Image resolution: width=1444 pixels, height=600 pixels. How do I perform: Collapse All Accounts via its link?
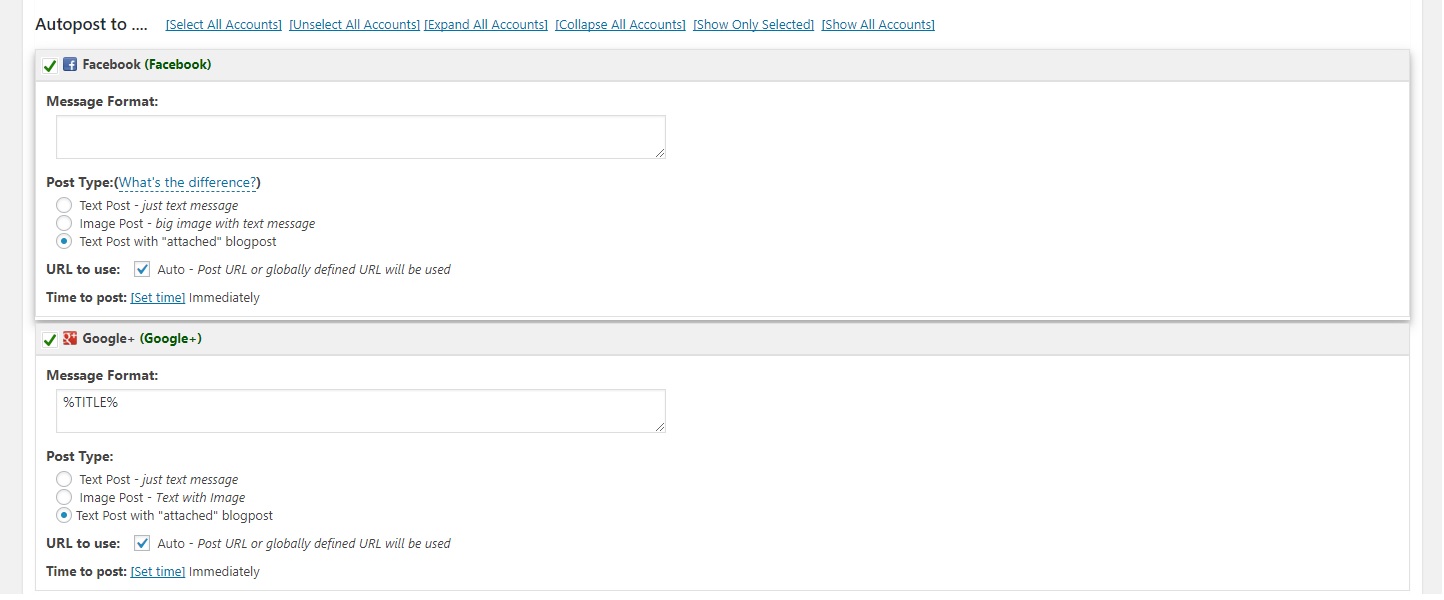[620, 25]
